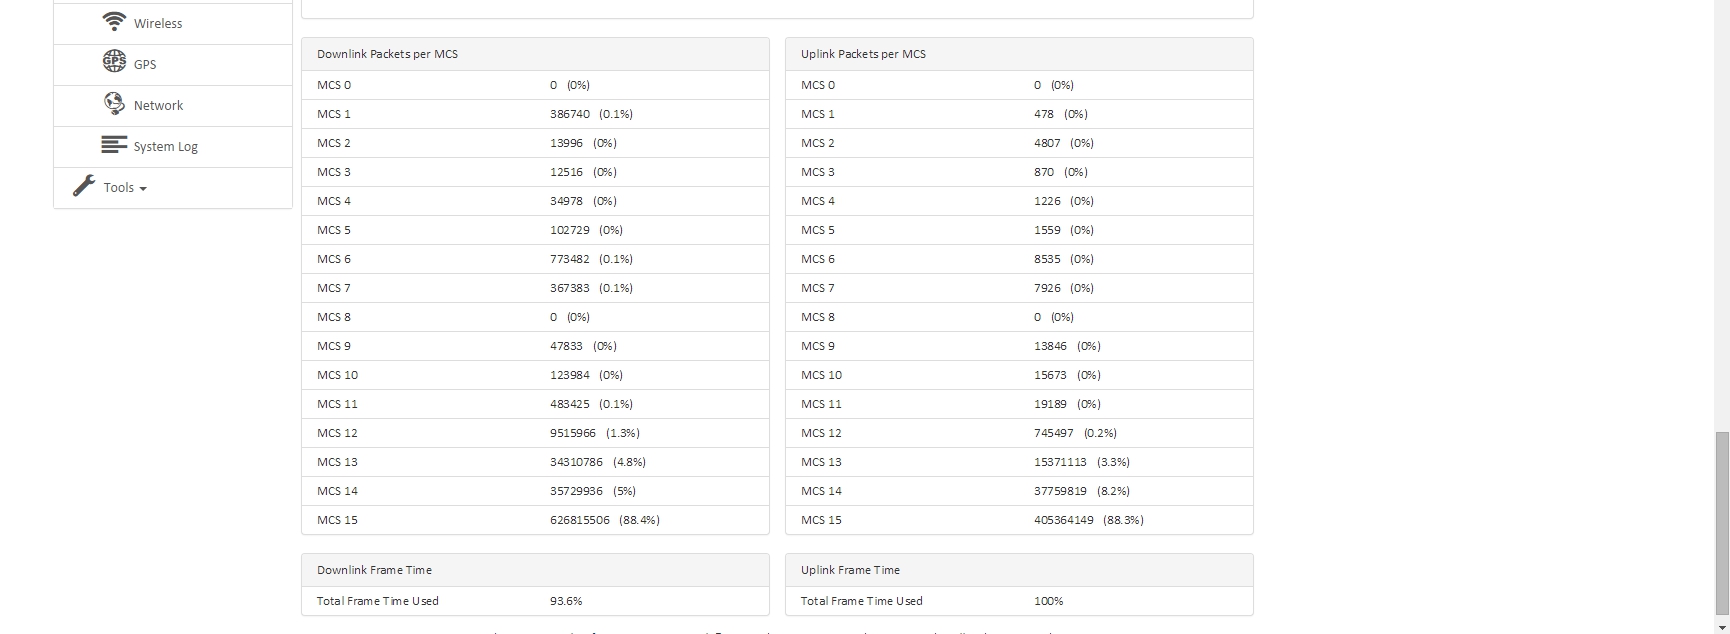This screenshot has width=1730, height=634.
Task: Open the Network menu label
Action: [x=158, y=106]
